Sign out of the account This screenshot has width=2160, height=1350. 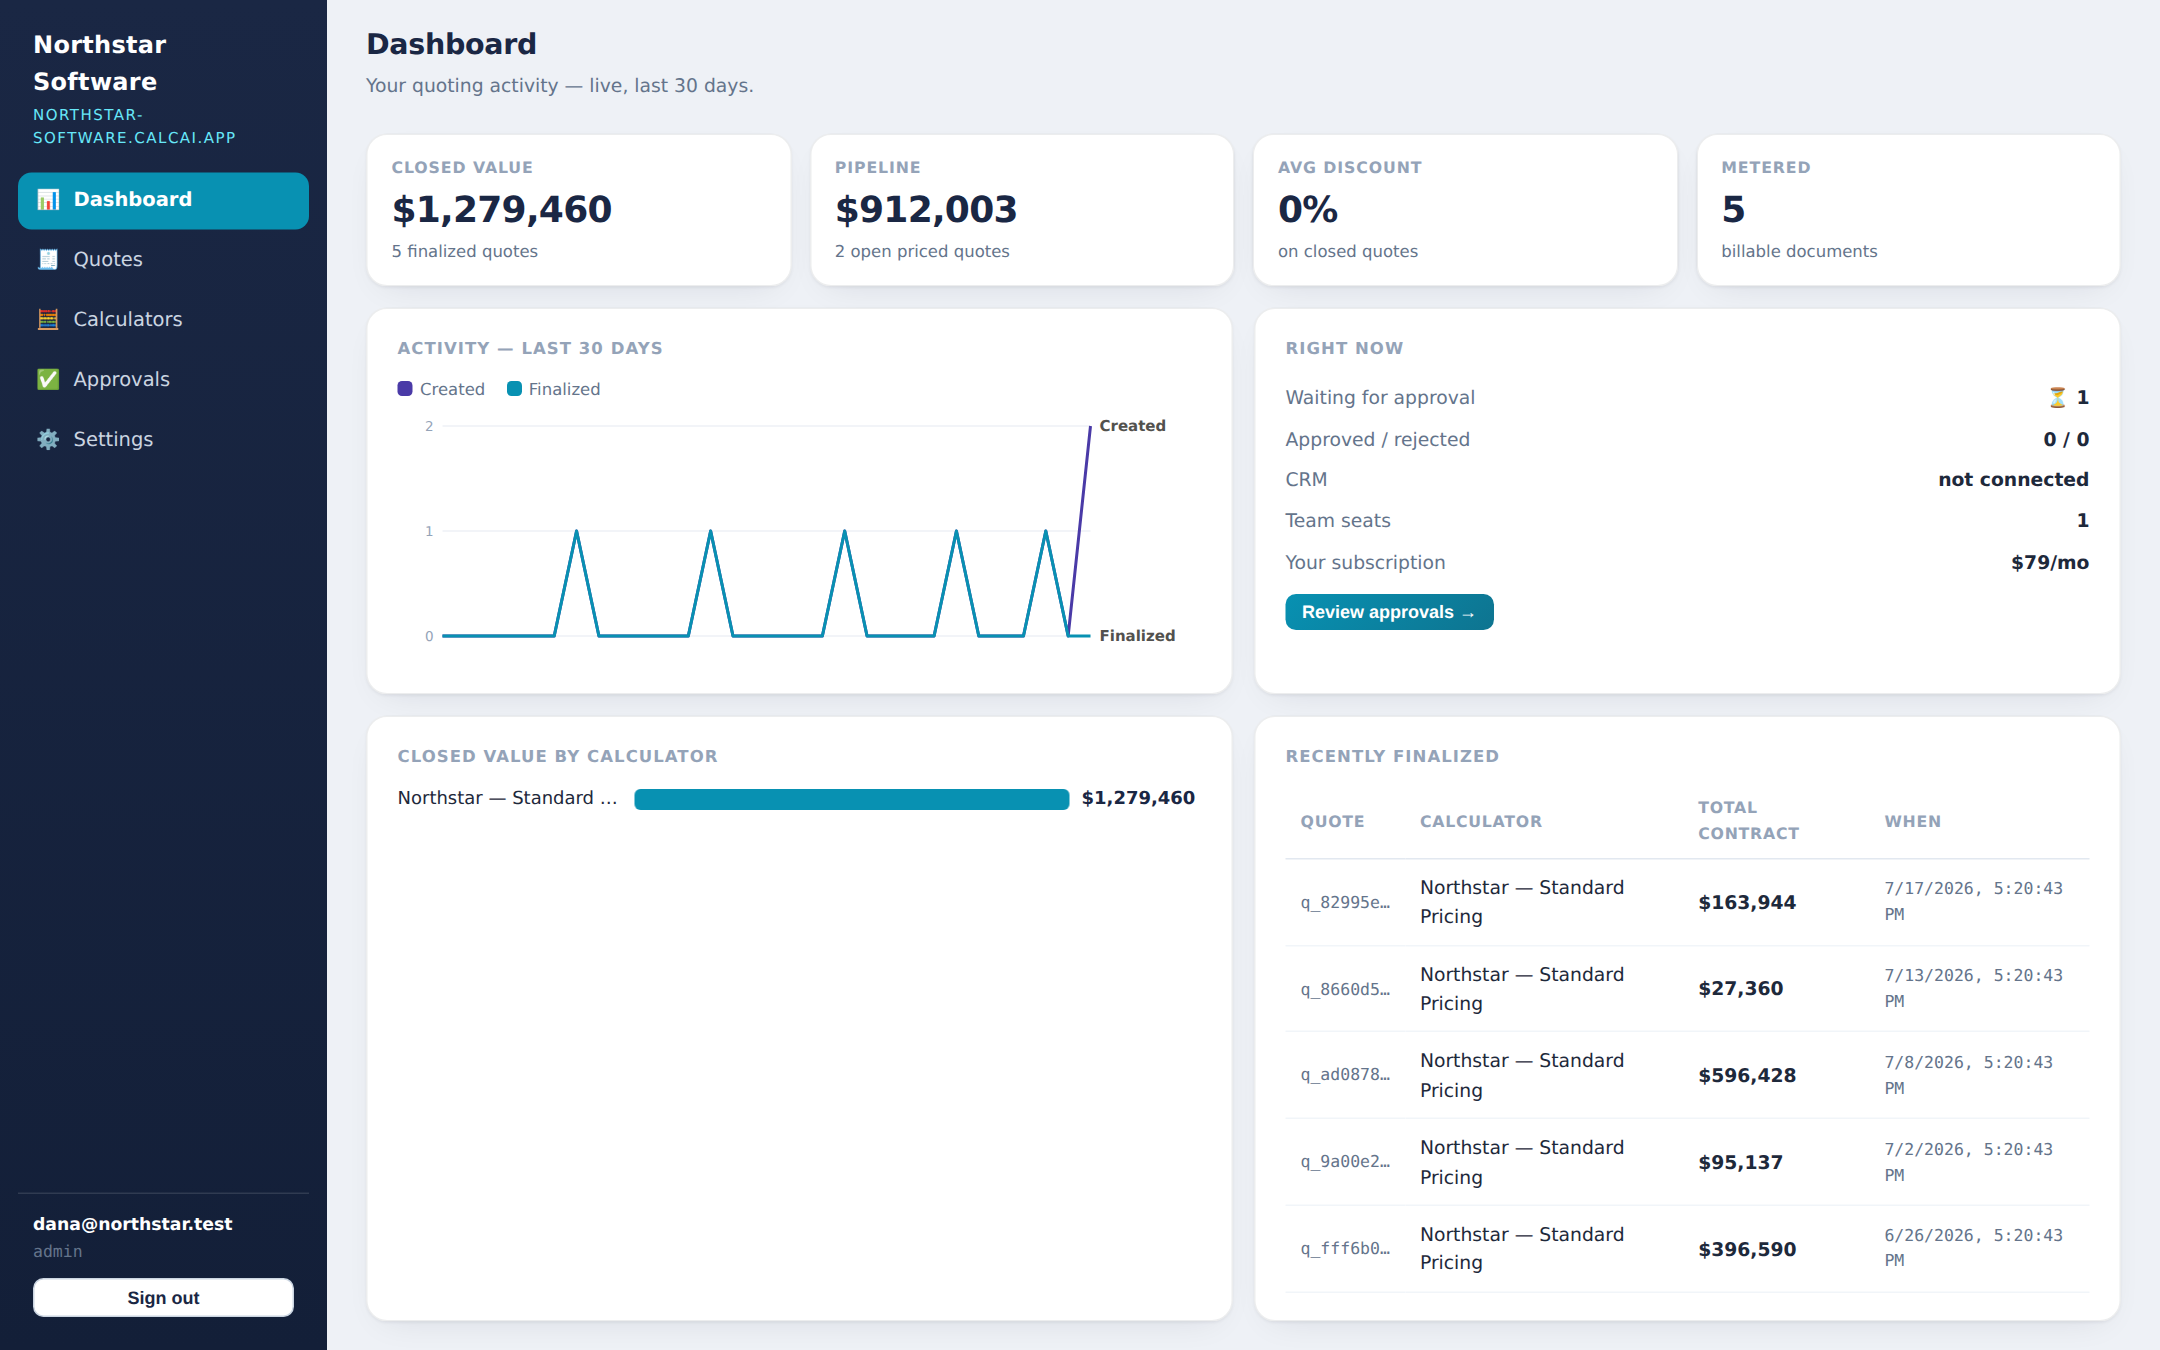point(163,1298)
